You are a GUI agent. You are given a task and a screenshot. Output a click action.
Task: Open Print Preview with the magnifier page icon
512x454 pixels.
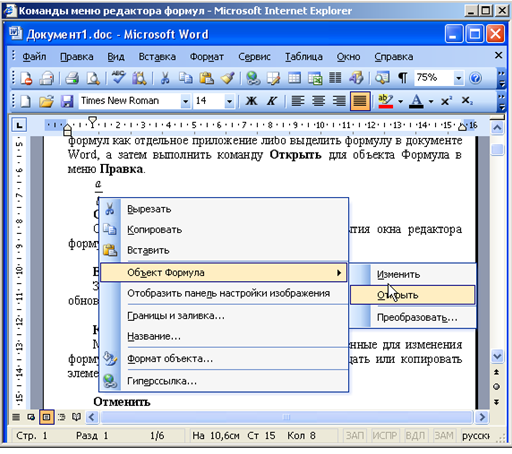click(93, 78)
